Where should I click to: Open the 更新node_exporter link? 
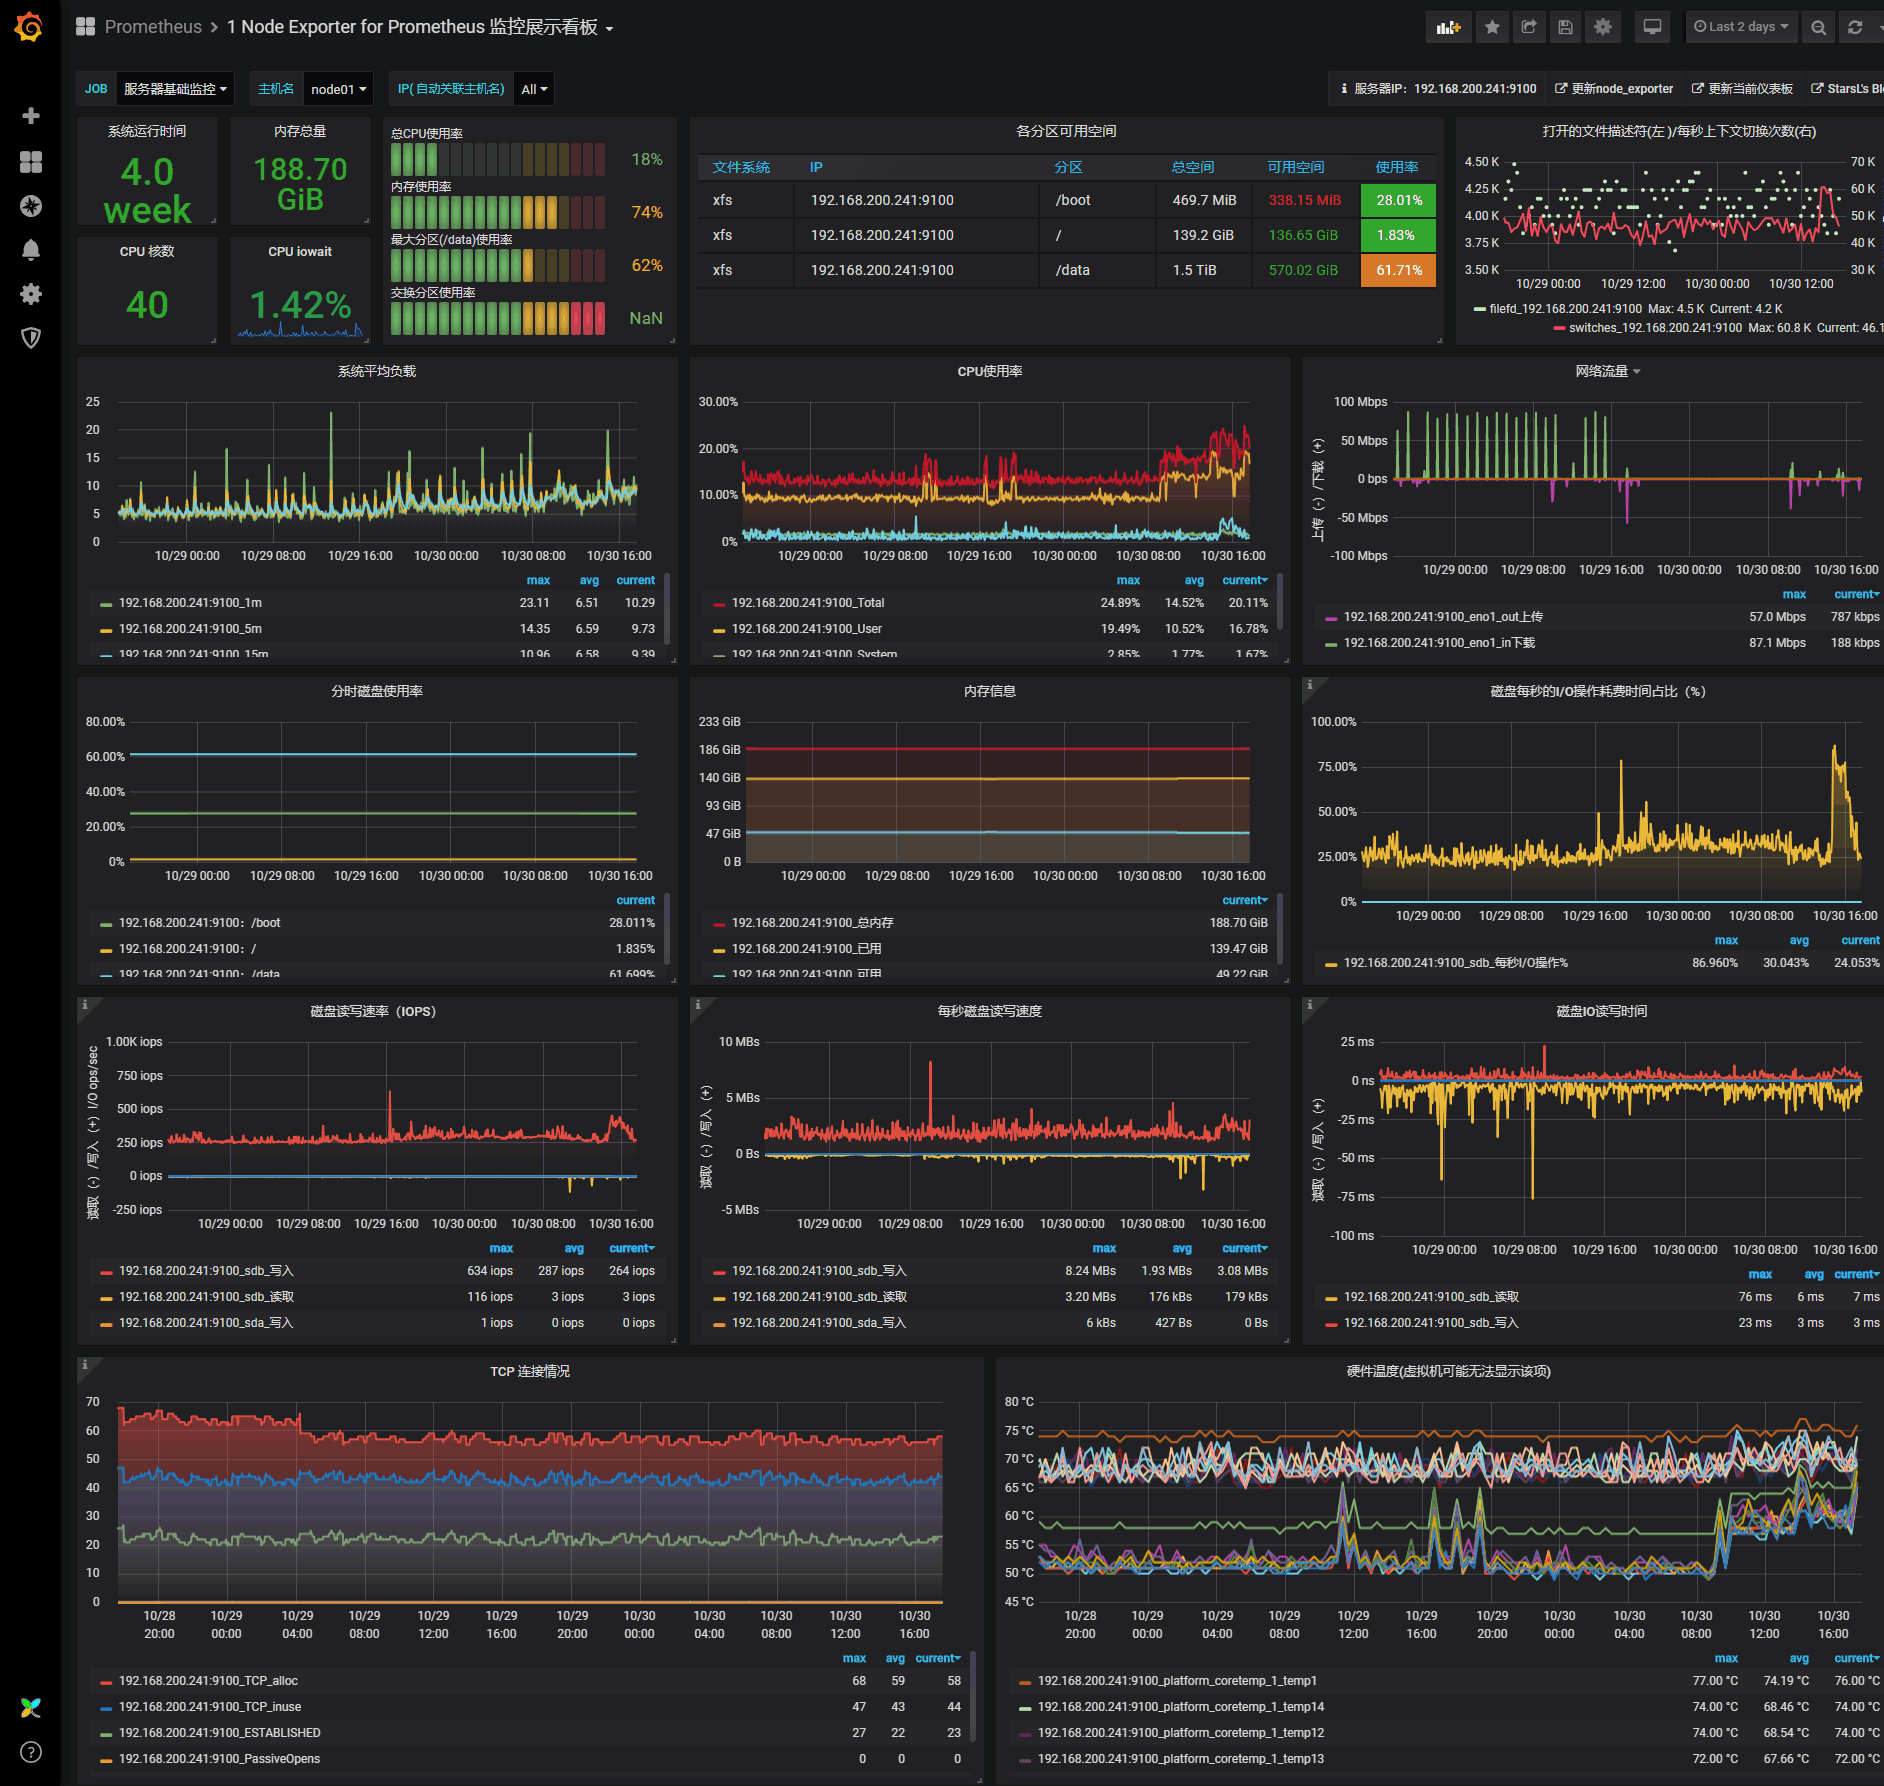(x=1613, y=88)
